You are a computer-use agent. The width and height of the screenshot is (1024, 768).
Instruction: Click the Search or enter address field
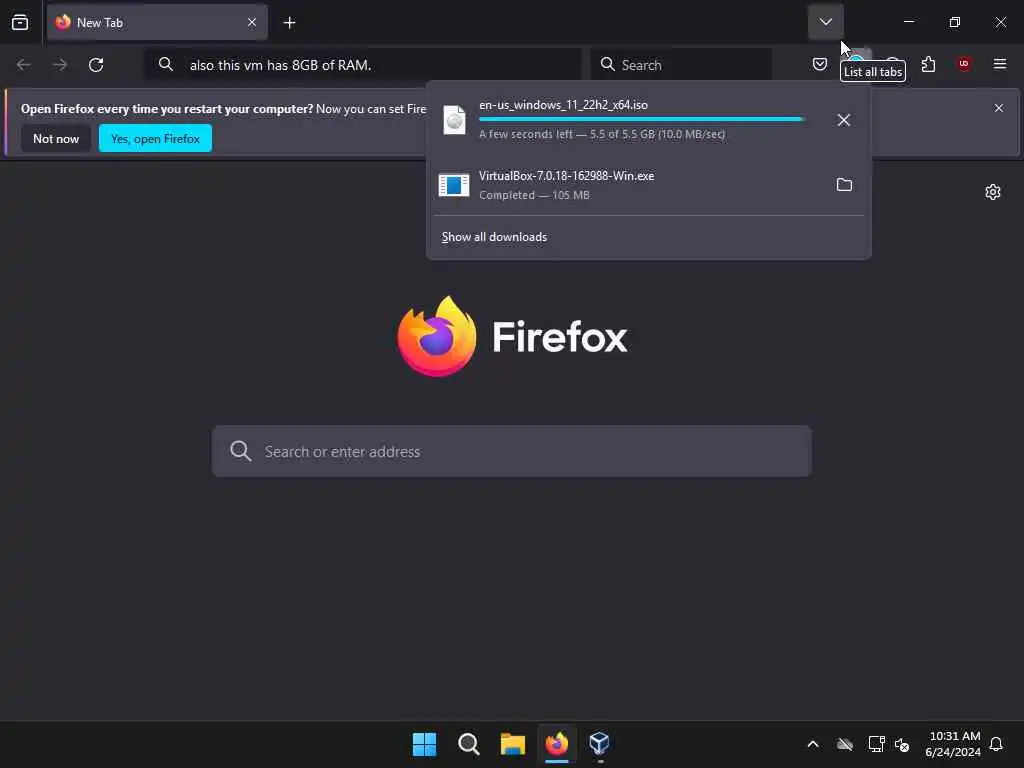click(512, 451)
